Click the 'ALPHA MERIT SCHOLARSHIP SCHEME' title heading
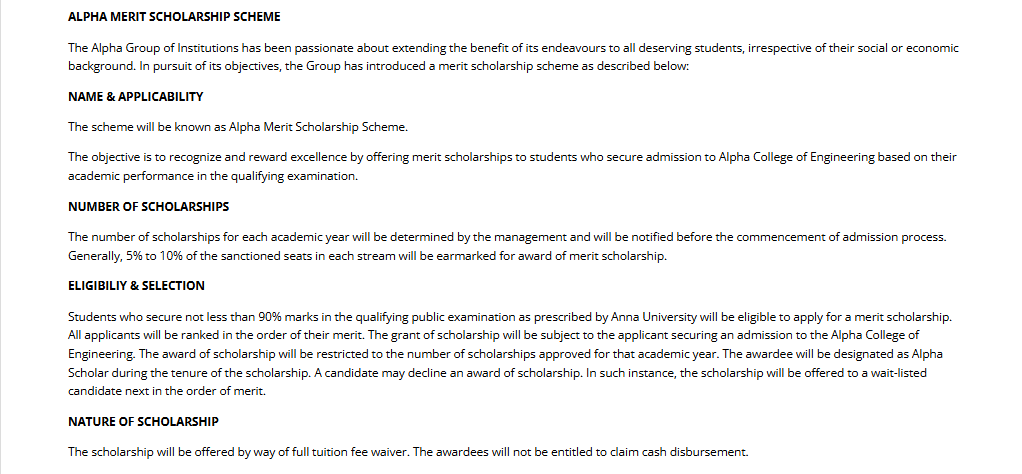This screenshot has height=474, width=1022. [x=174, y=17]
